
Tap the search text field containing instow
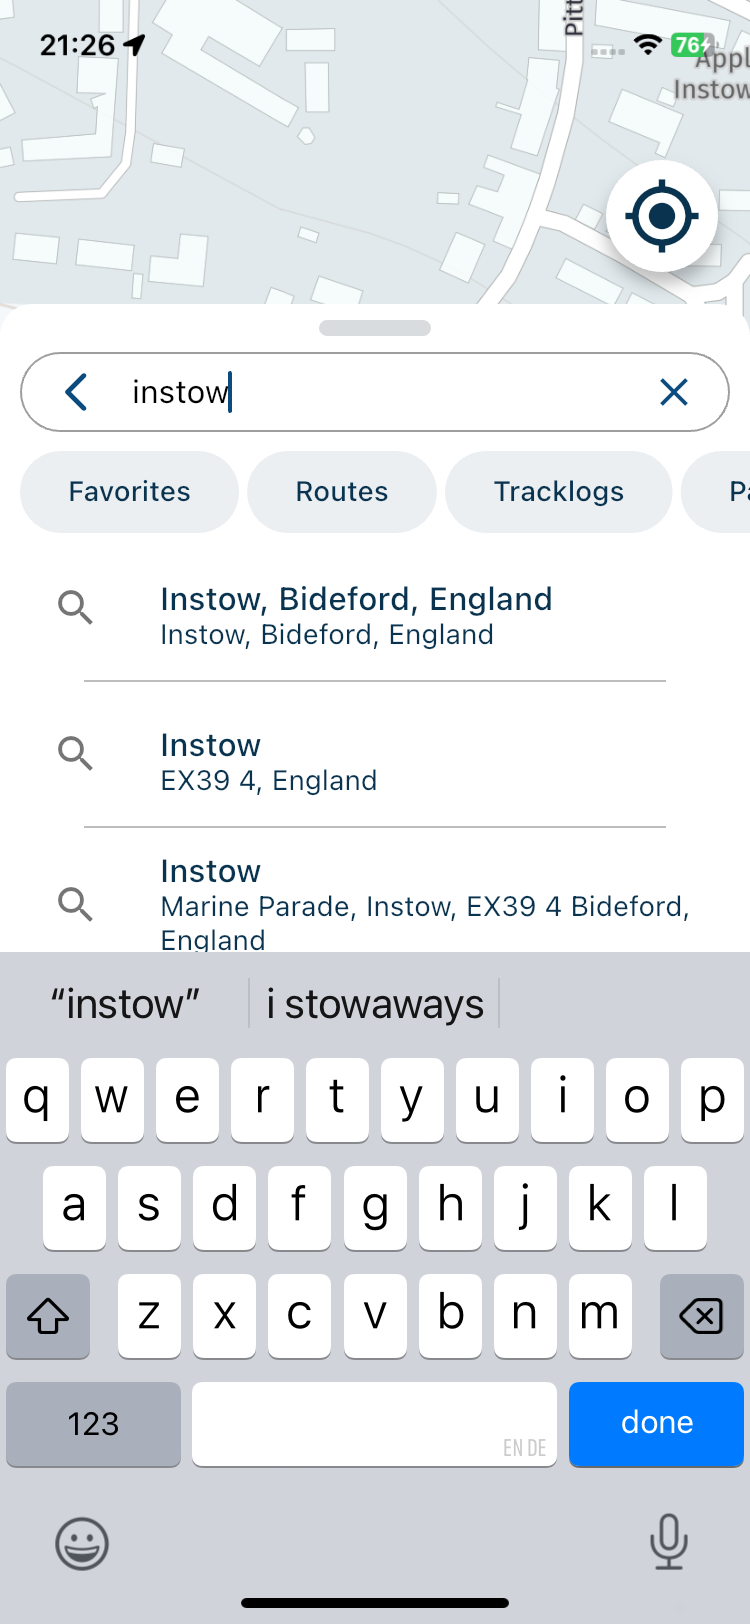point(380,392)
